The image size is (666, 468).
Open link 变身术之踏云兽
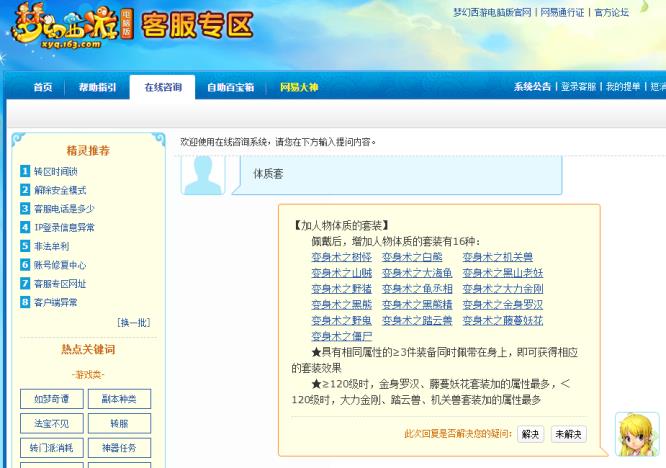coord(417,320)
